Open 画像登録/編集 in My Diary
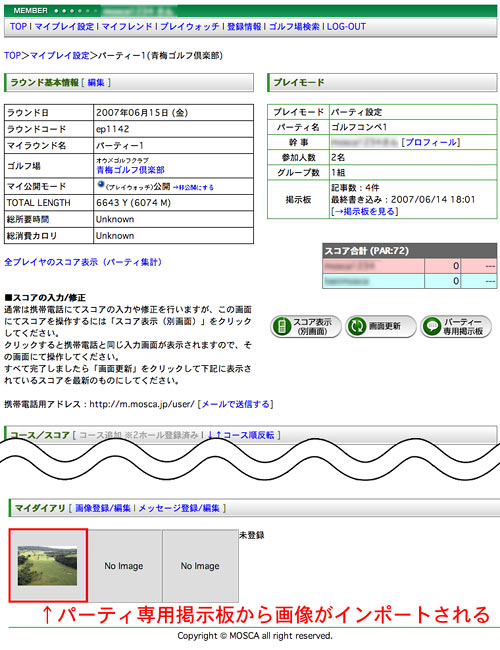The height and width of the screenshot is (650, 500). tap(103, 508)
